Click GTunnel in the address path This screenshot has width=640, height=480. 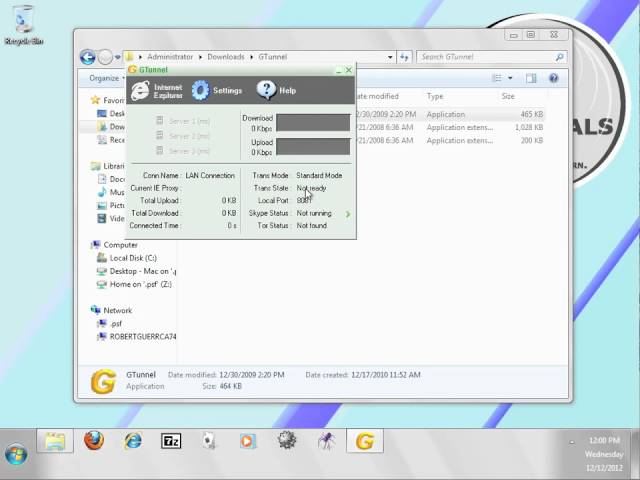click(273, 57)
